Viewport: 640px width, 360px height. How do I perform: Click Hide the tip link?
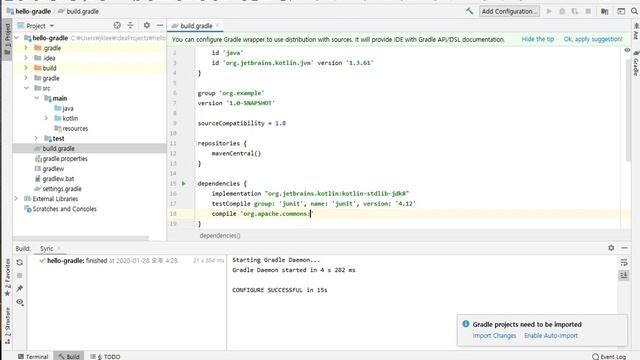(x=538, y=39)
